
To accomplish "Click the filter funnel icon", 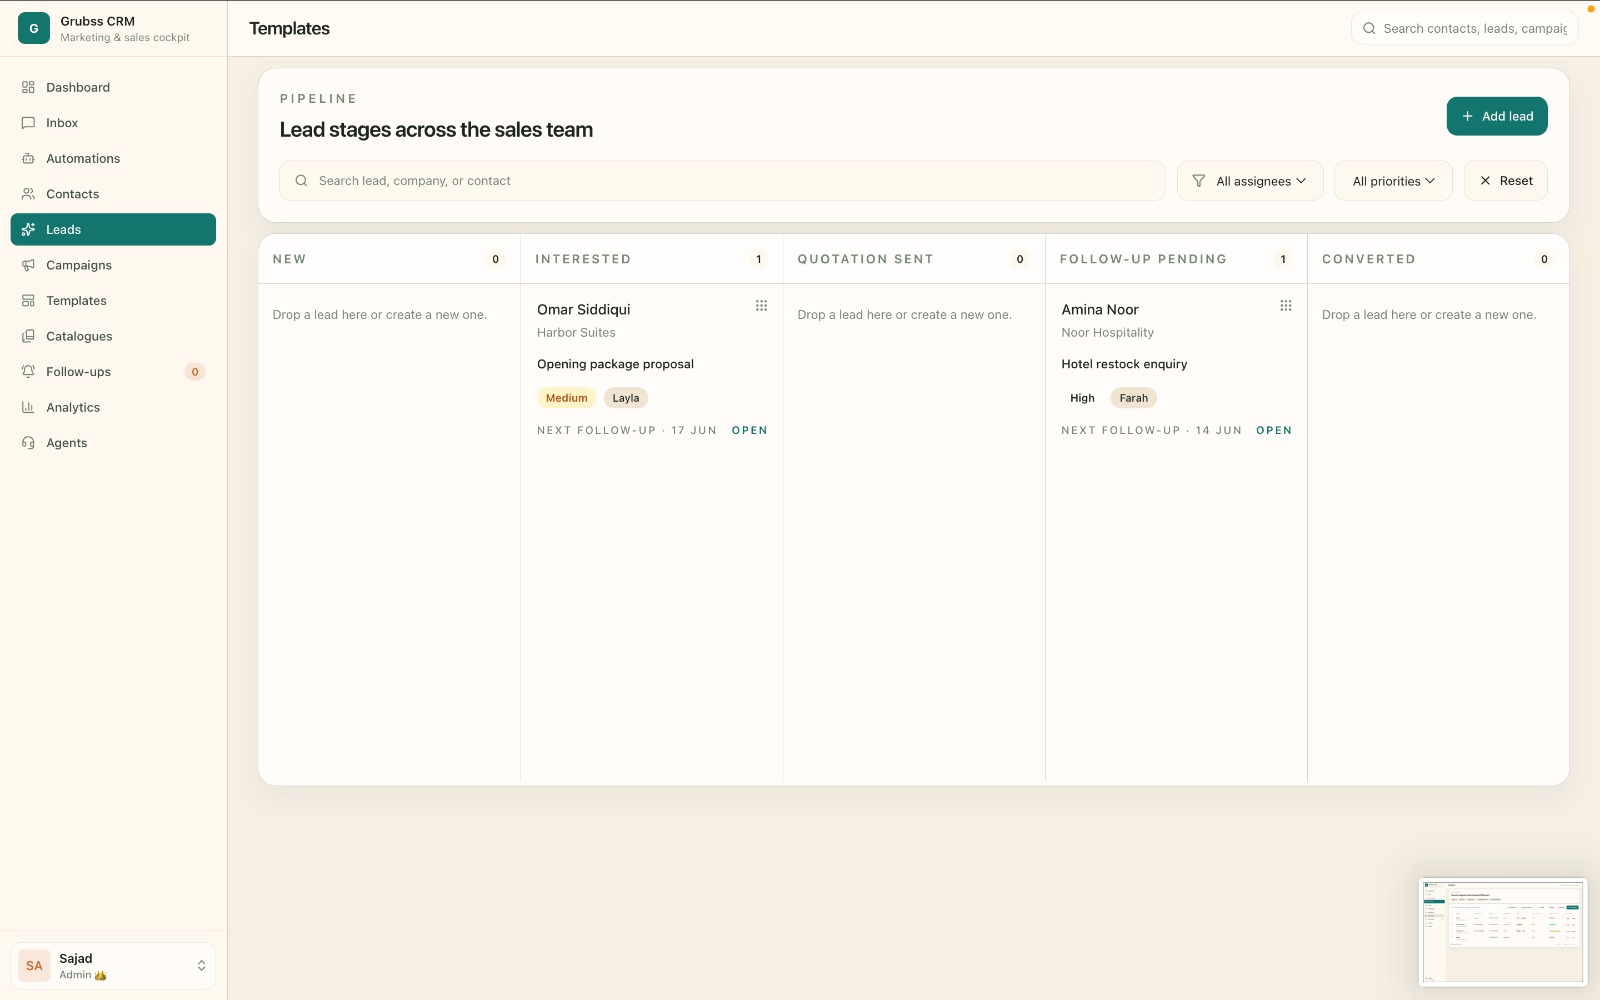I will [x=1198, y=181].
